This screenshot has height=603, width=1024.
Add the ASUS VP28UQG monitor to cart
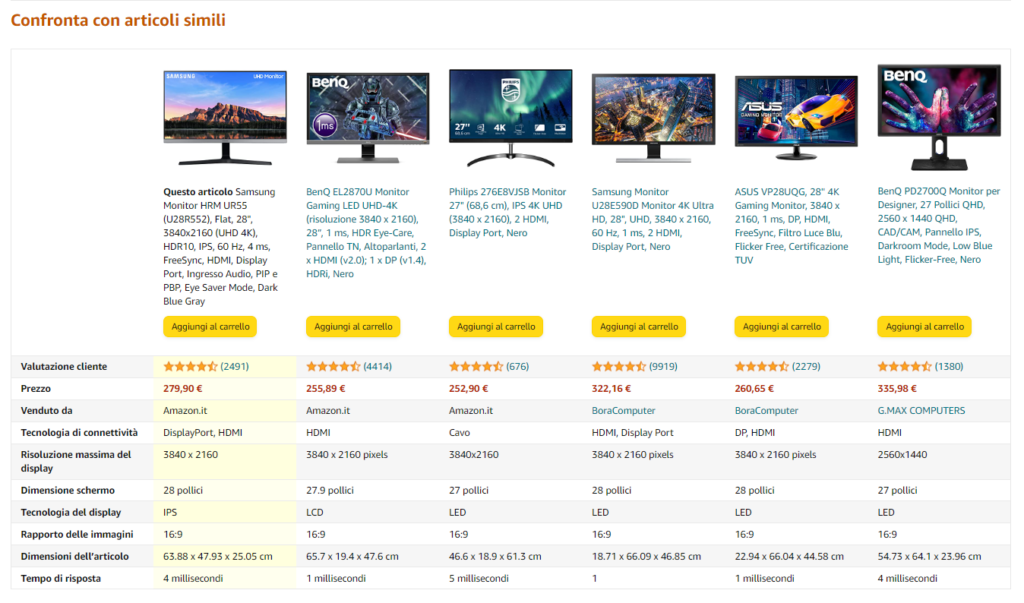782,327
